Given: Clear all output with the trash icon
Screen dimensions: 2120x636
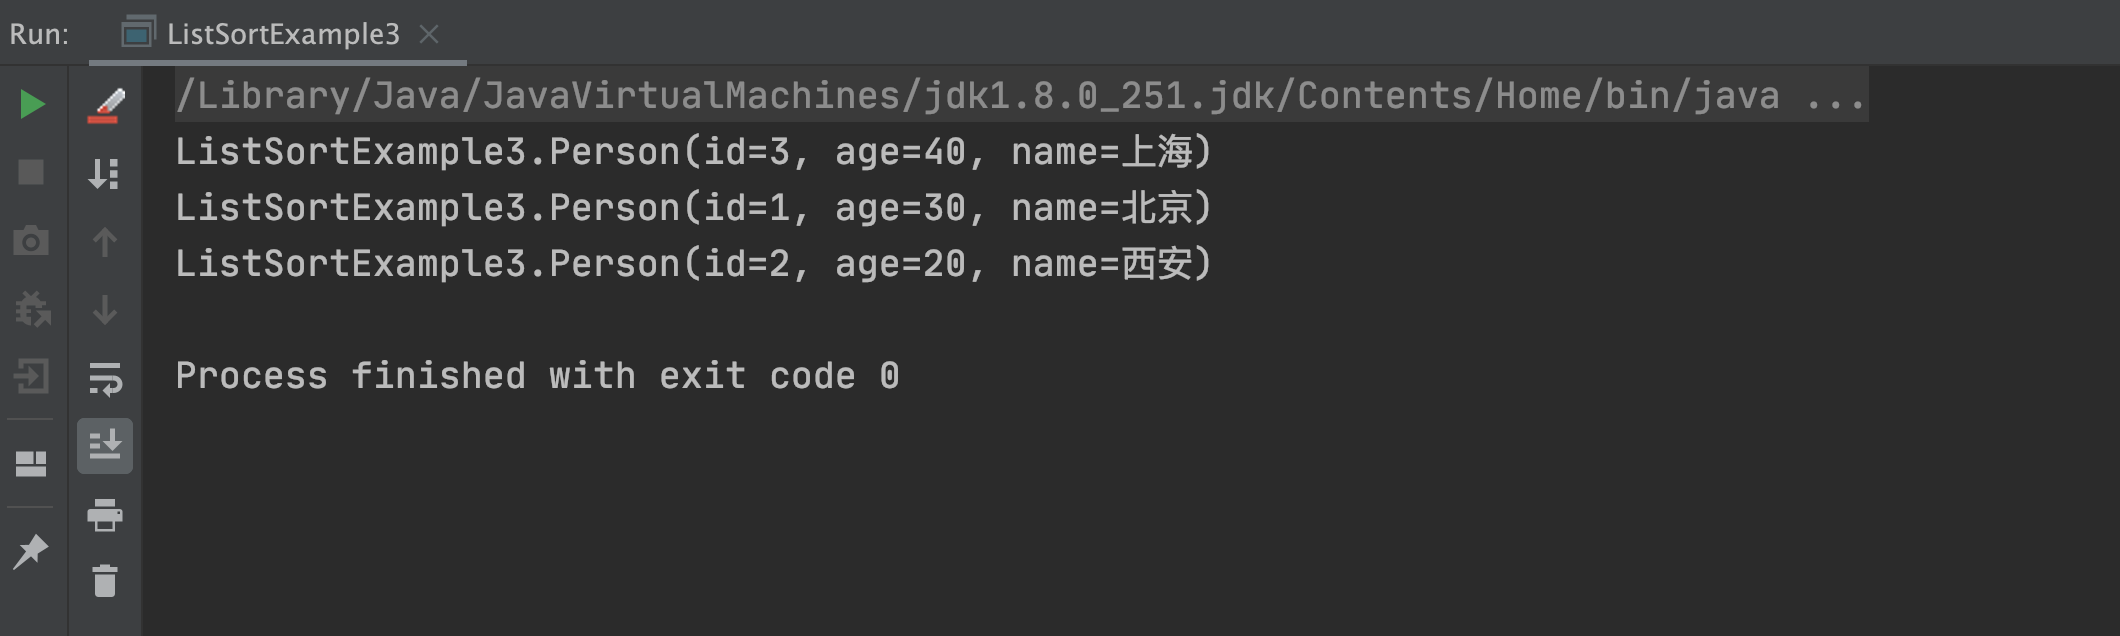Looking at the screenshot, I should pos(105,581).
